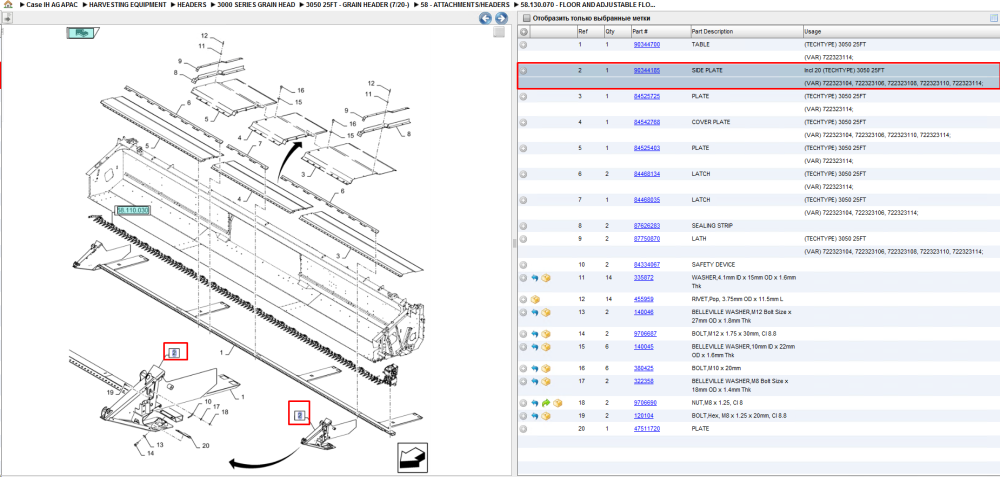
Task: Expand the RIVET row plus button
Action: pos(524,299)
